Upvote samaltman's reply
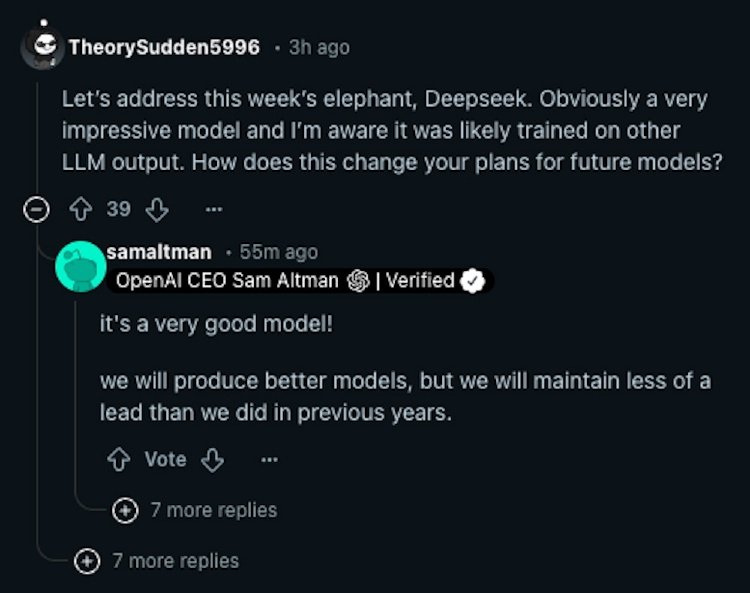 pyautogui.click(x=119, y=460)
